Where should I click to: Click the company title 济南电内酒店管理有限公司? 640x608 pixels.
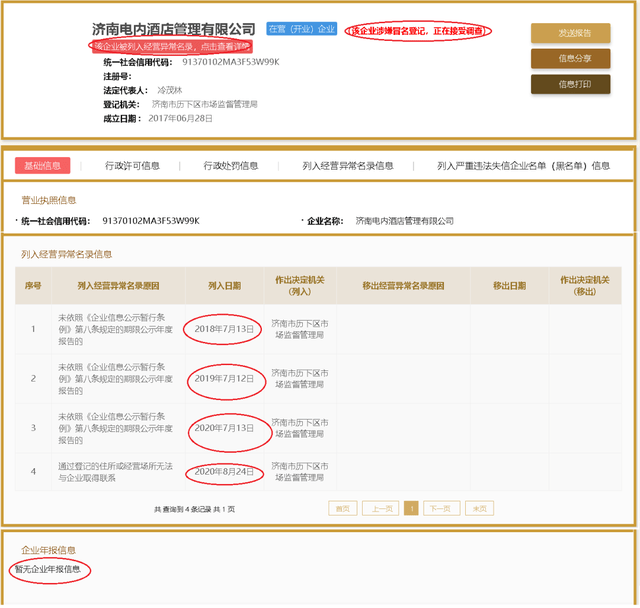pos(173,29)
